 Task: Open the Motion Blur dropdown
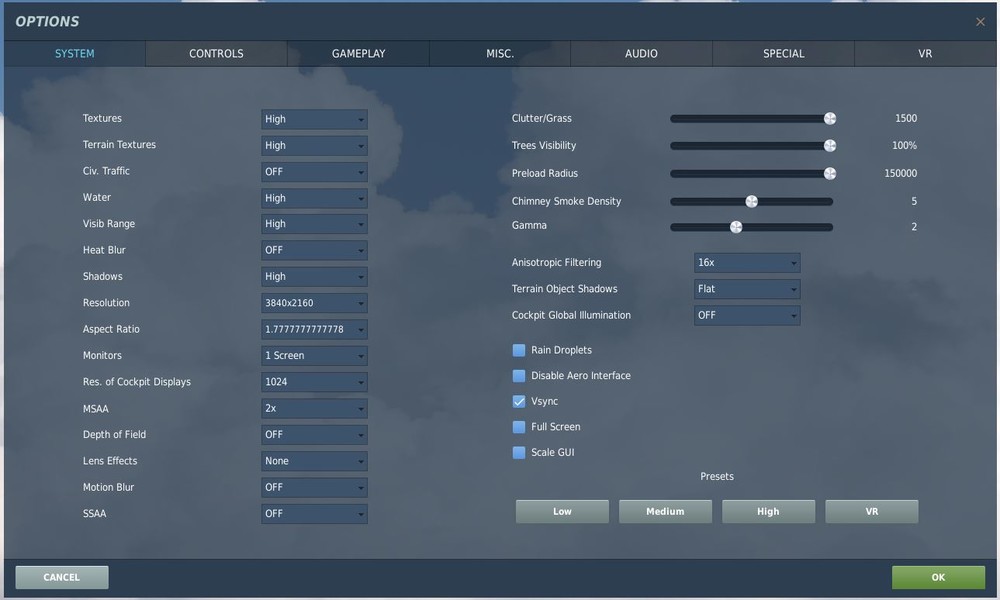[x=314, y=487]
